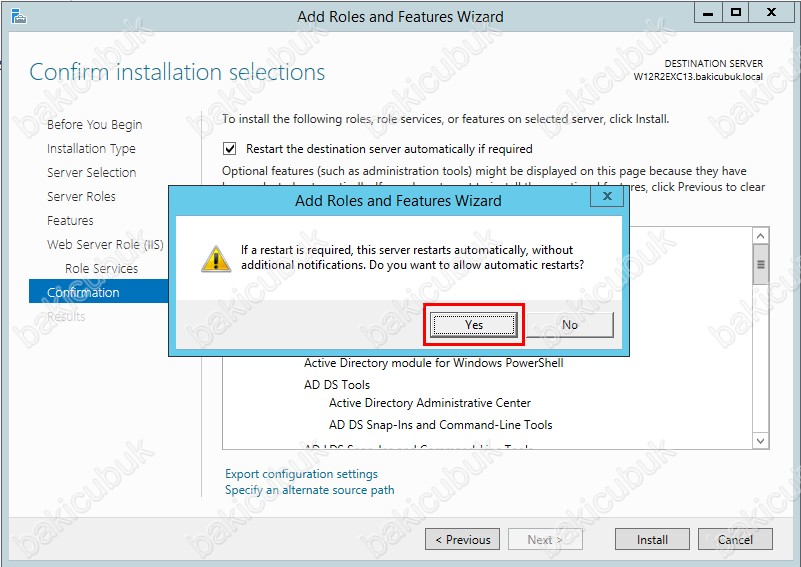Select the Before You Begin step
Viewport: 801px width, 567px height.
(94, 125)
